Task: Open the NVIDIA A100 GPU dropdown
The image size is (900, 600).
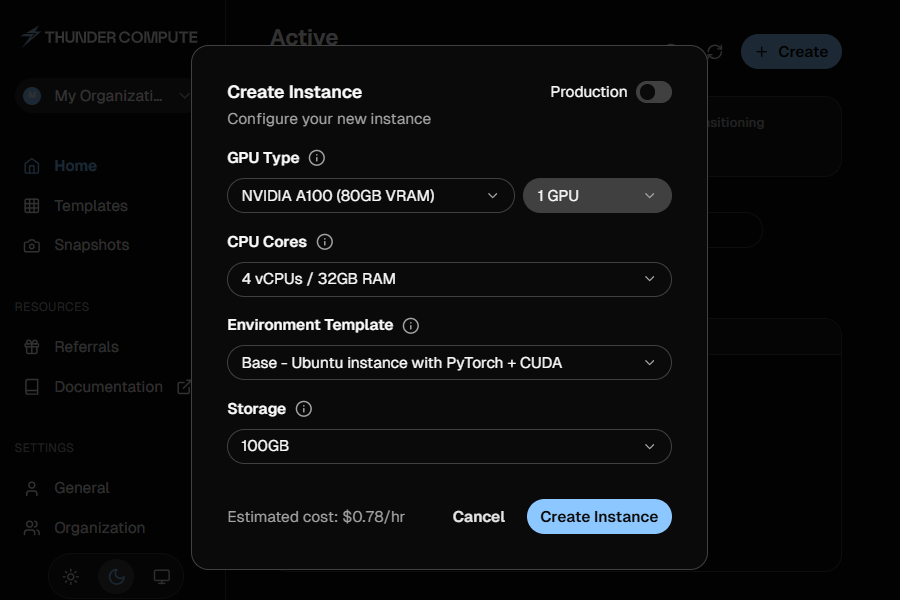Action: (x=370, y=195)
